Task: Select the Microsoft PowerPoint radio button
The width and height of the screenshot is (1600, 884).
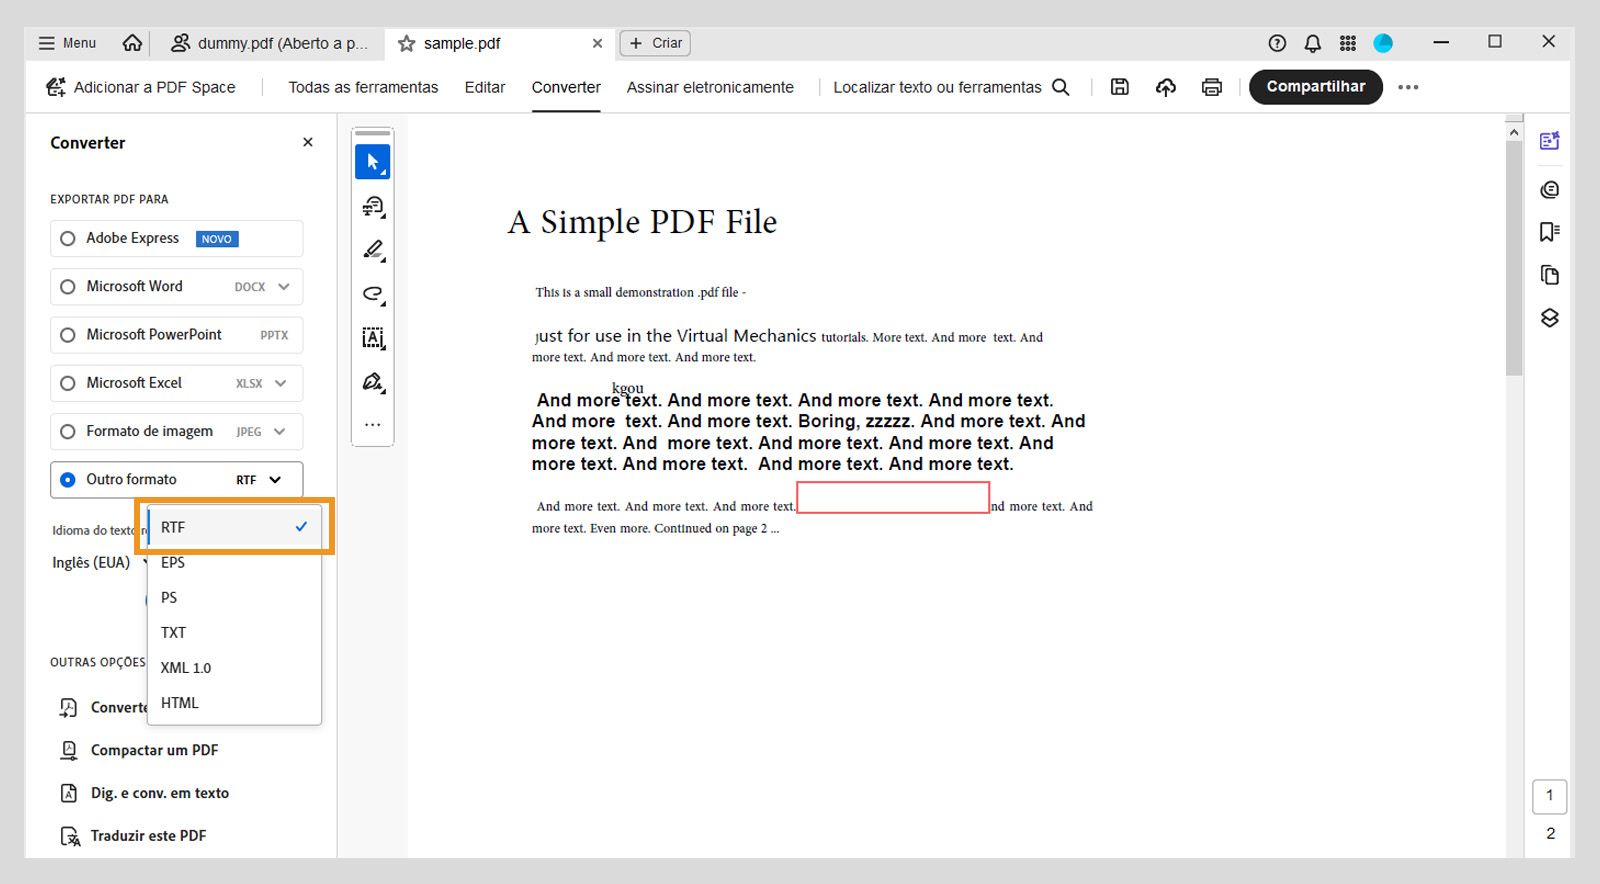Action: pos(68,335)
